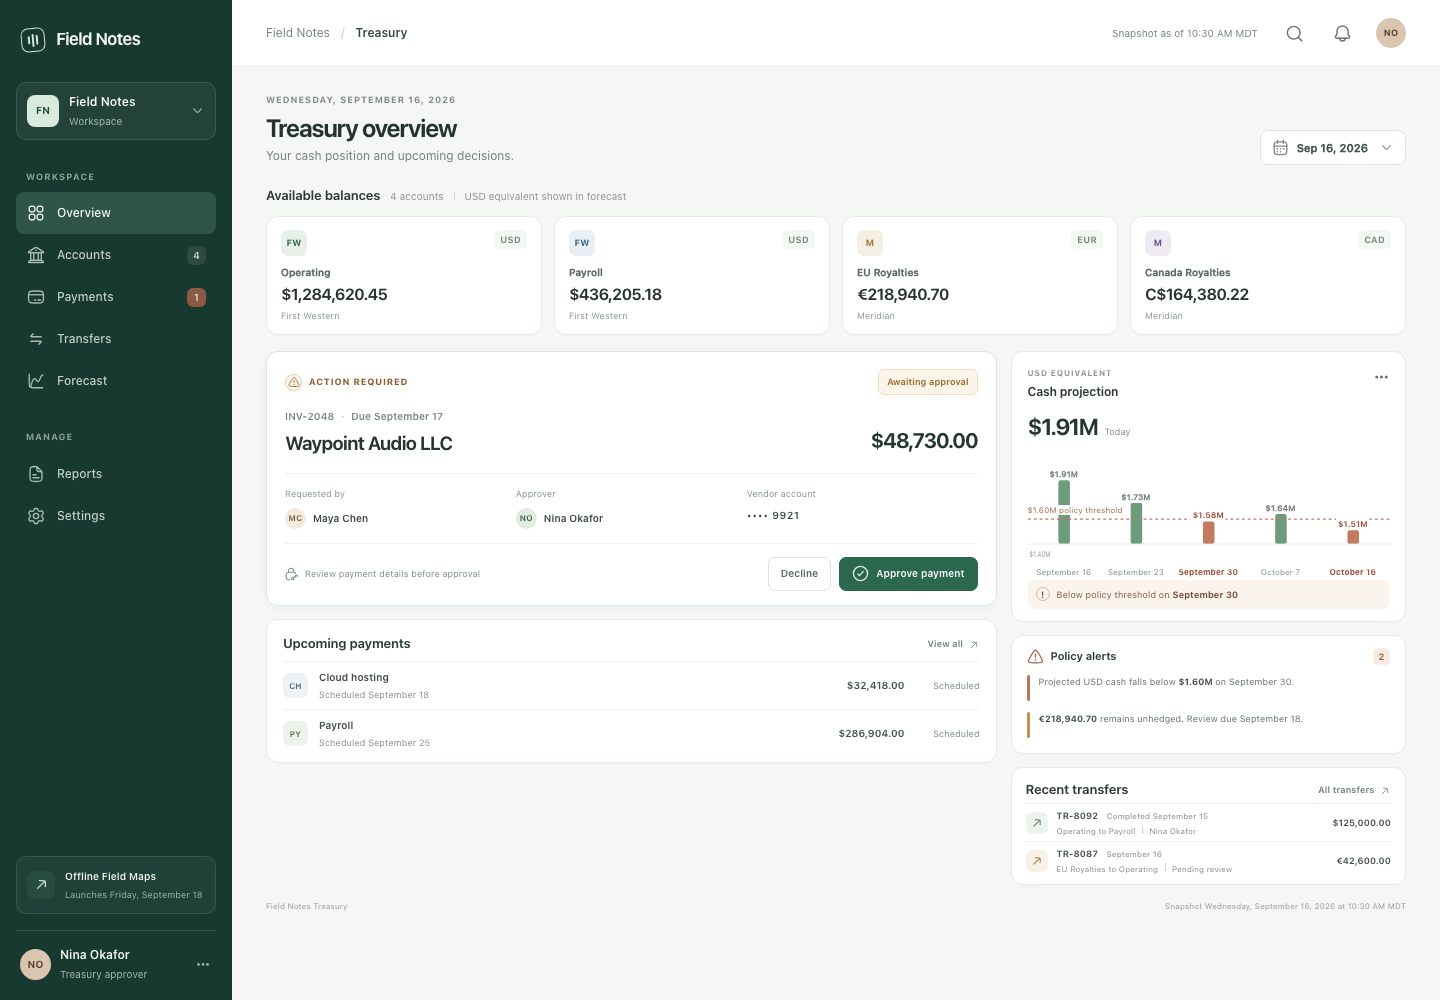The width and height of the screenshot is (1440, 1000).
Task: Click Field Notes breadcrumb link
Action: [x=298, y=33]
